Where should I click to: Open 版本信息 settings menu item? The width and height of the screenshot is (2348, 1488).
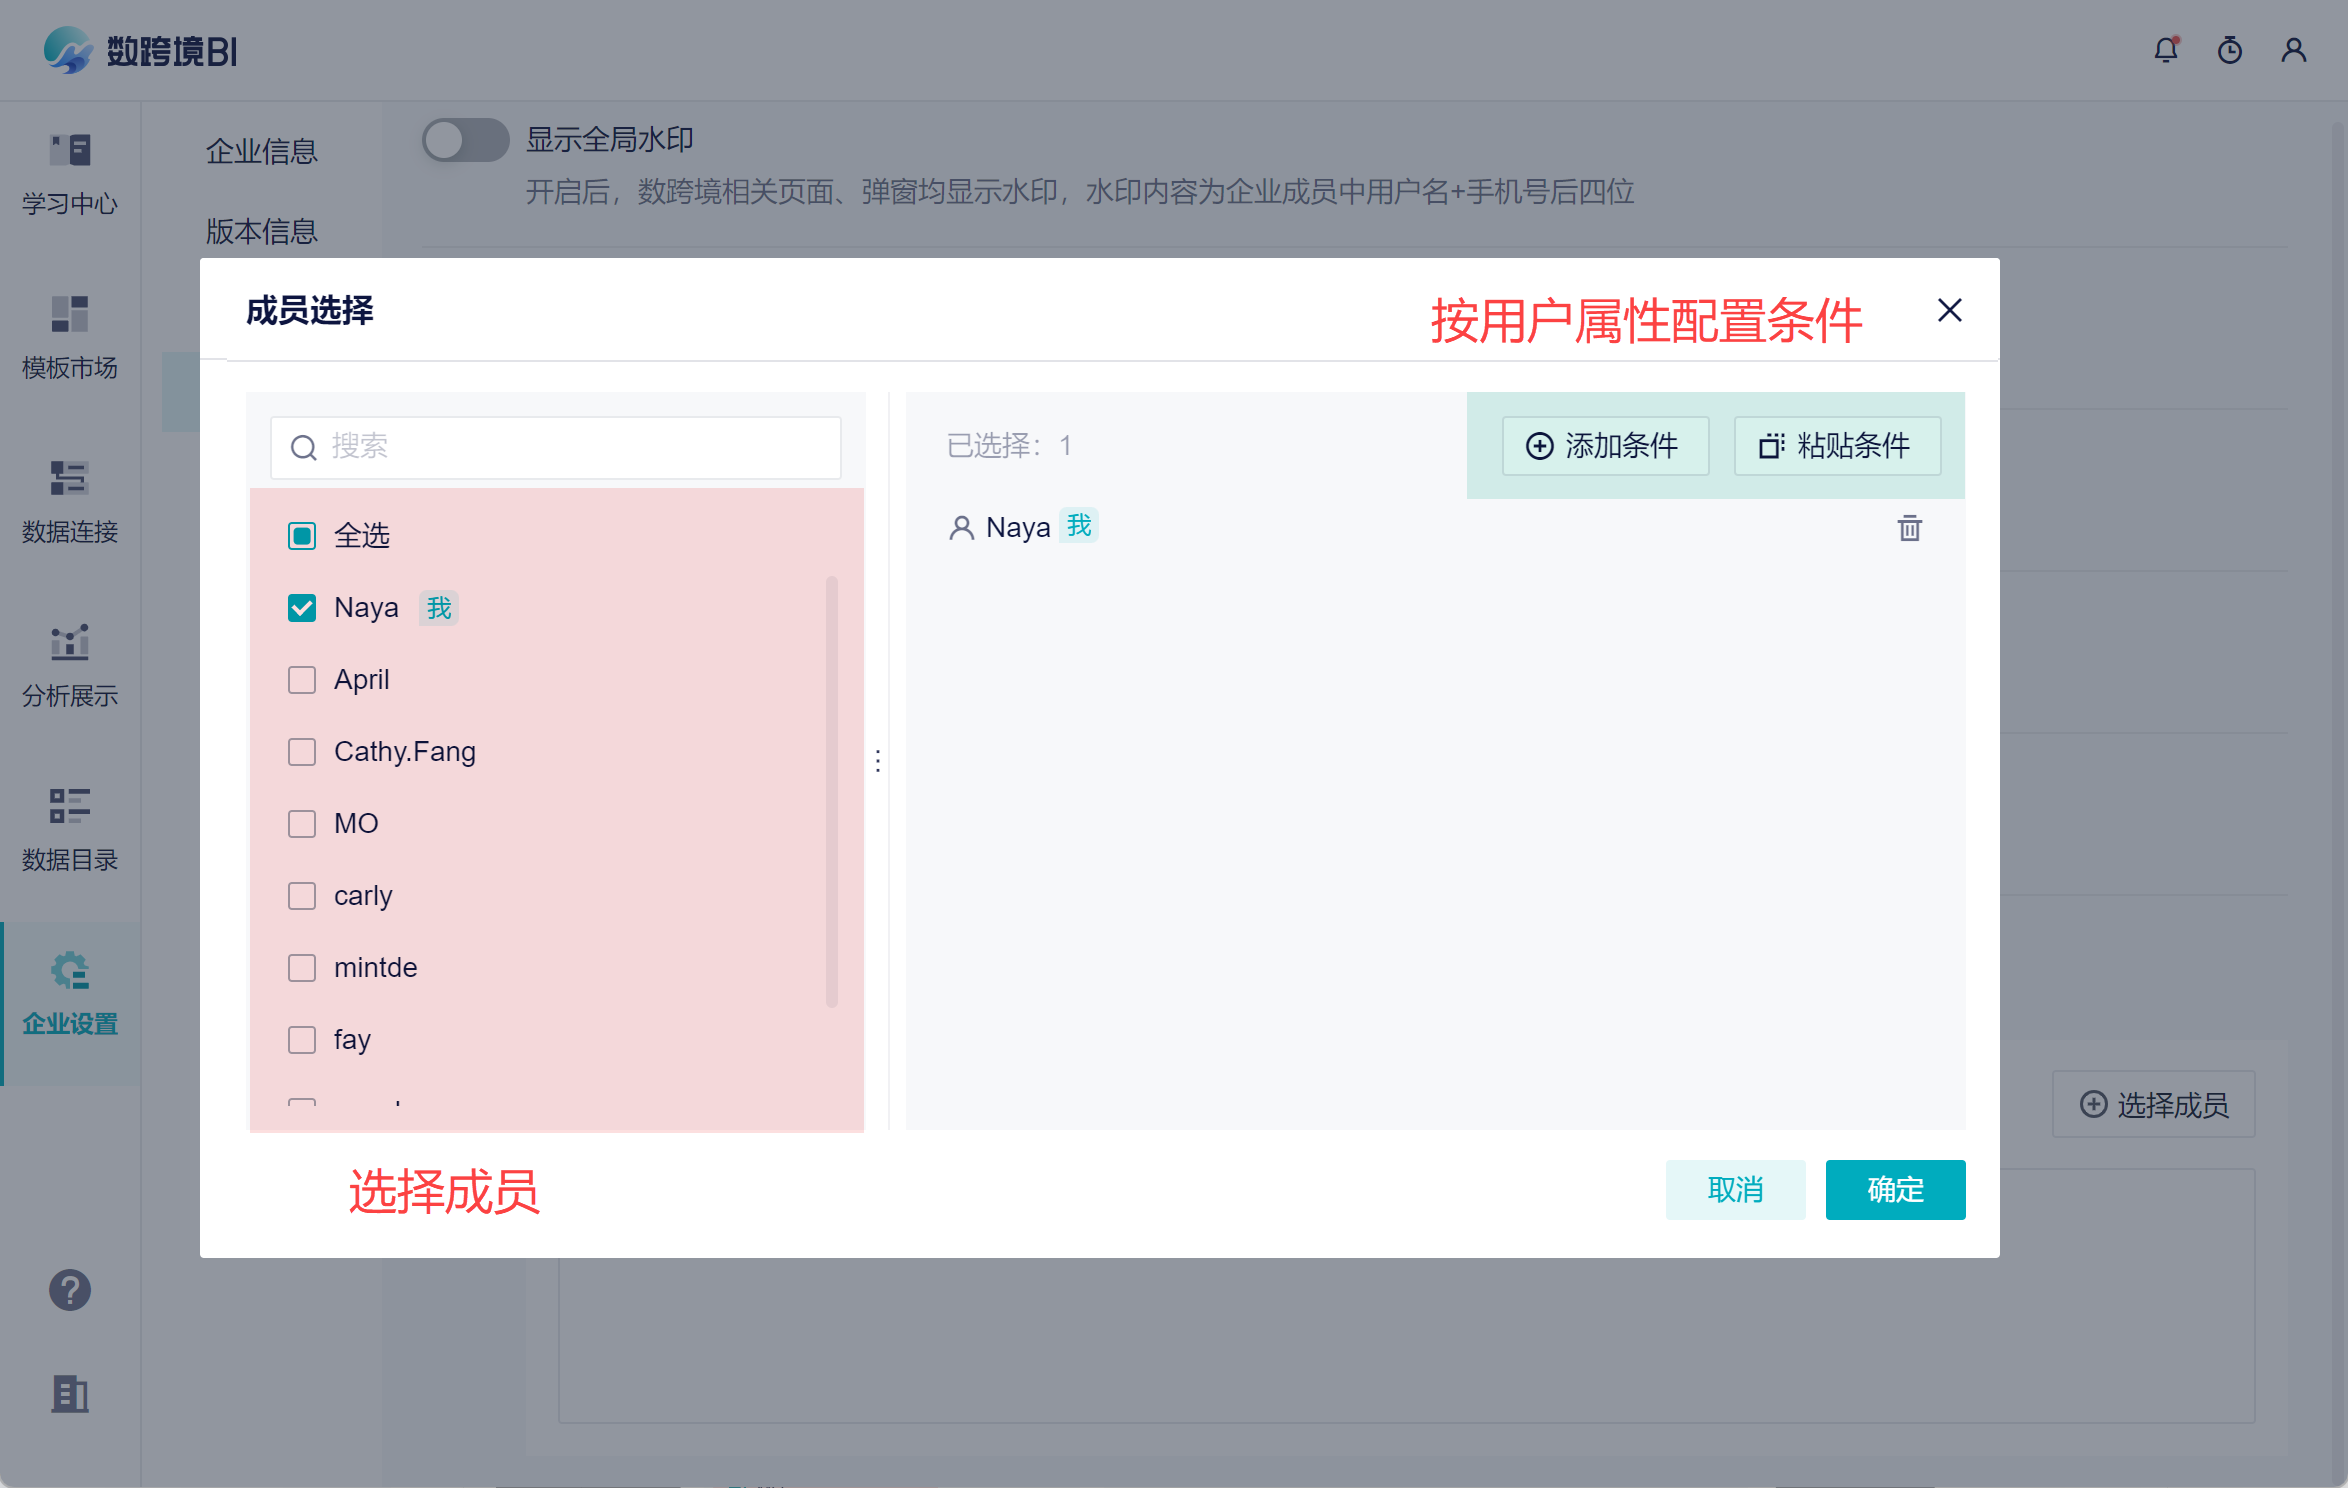point(262,232)
